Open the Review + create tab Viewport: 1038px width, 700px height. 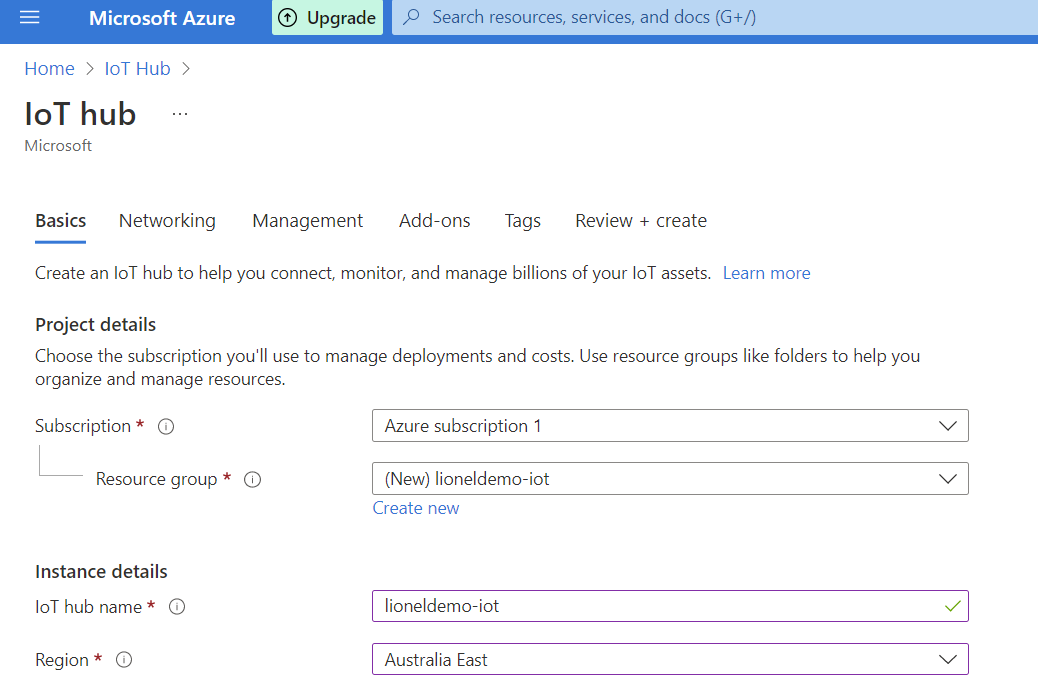(x=640, y=220)
